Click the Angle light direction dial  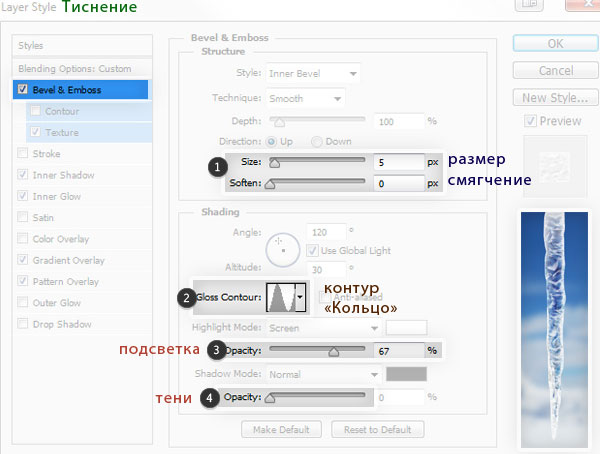[x=283, y=250]
